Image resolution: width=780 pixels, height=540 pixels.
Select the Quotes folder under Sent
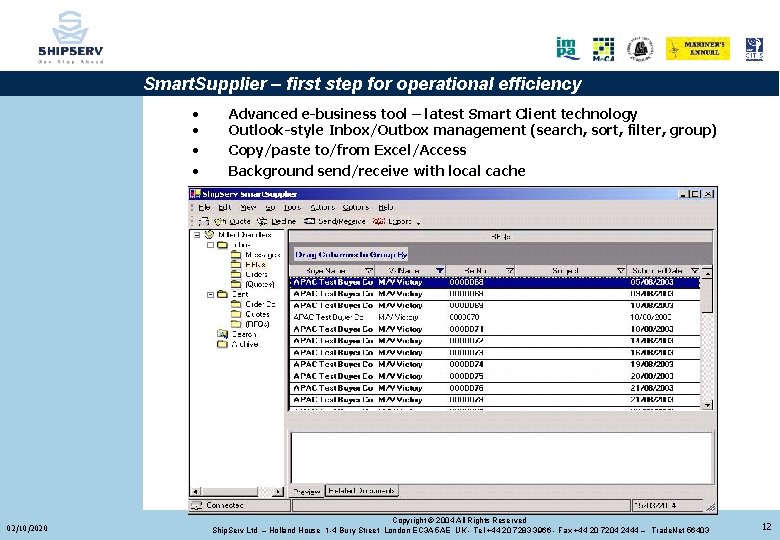(257, 314)
